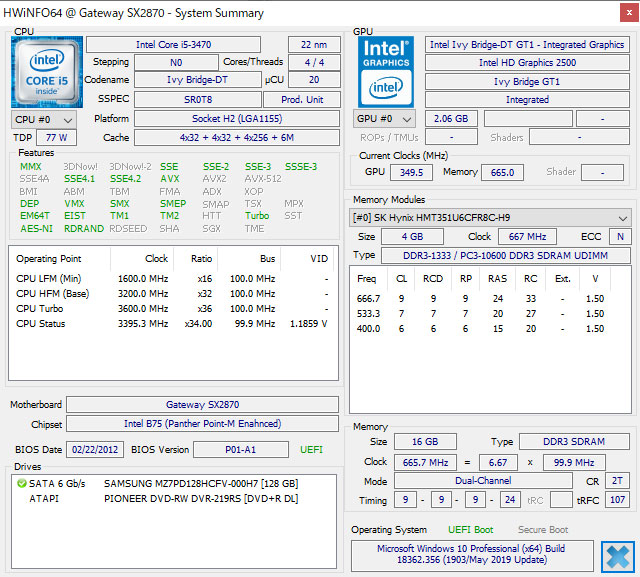Click the Ivy Bridge GT1 field
The height and width of the screenshot is (577, 640).
[x=527, y=82]
